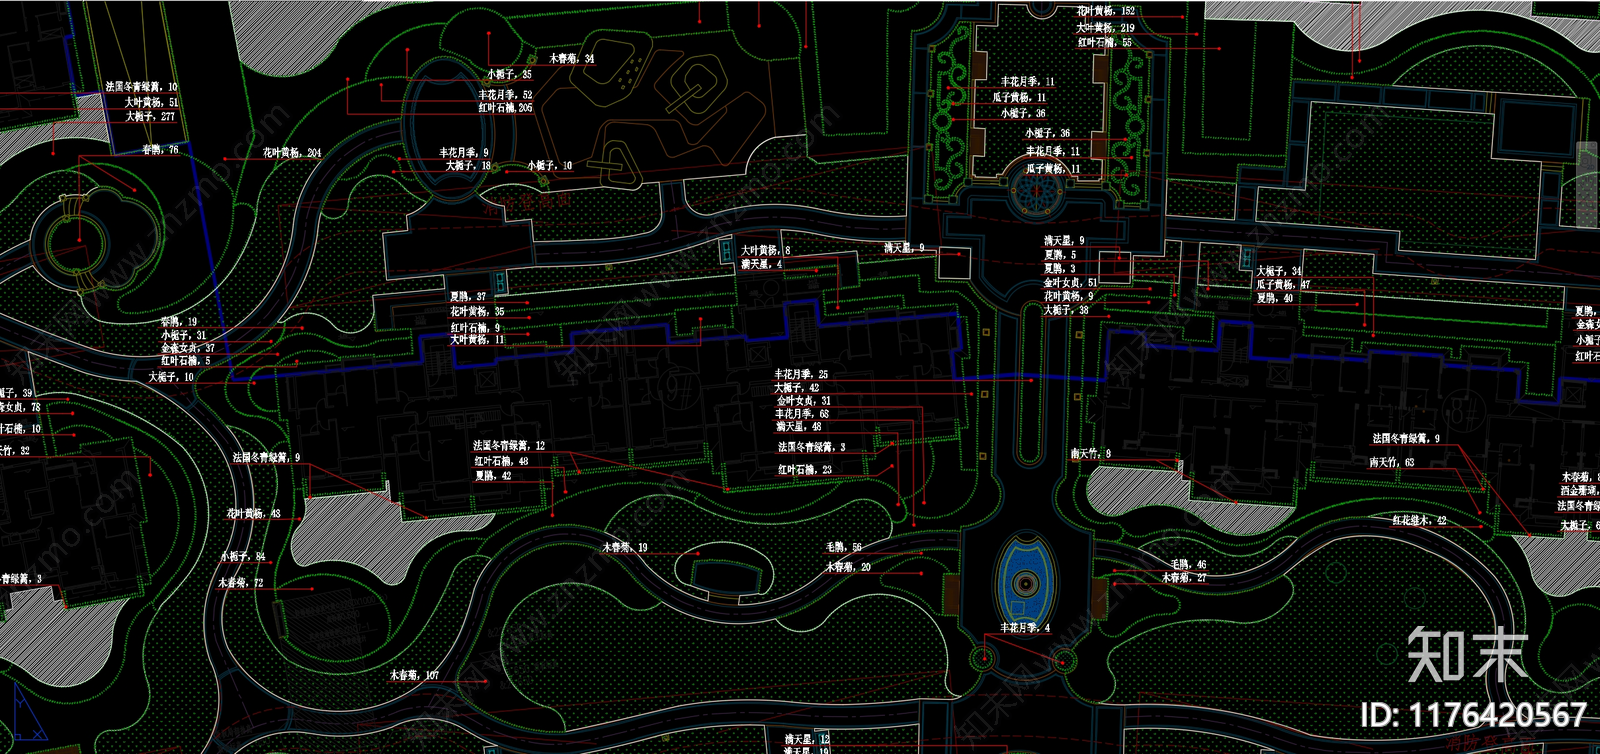Select the '红叶石楠, 55' text

[1105, 42]
